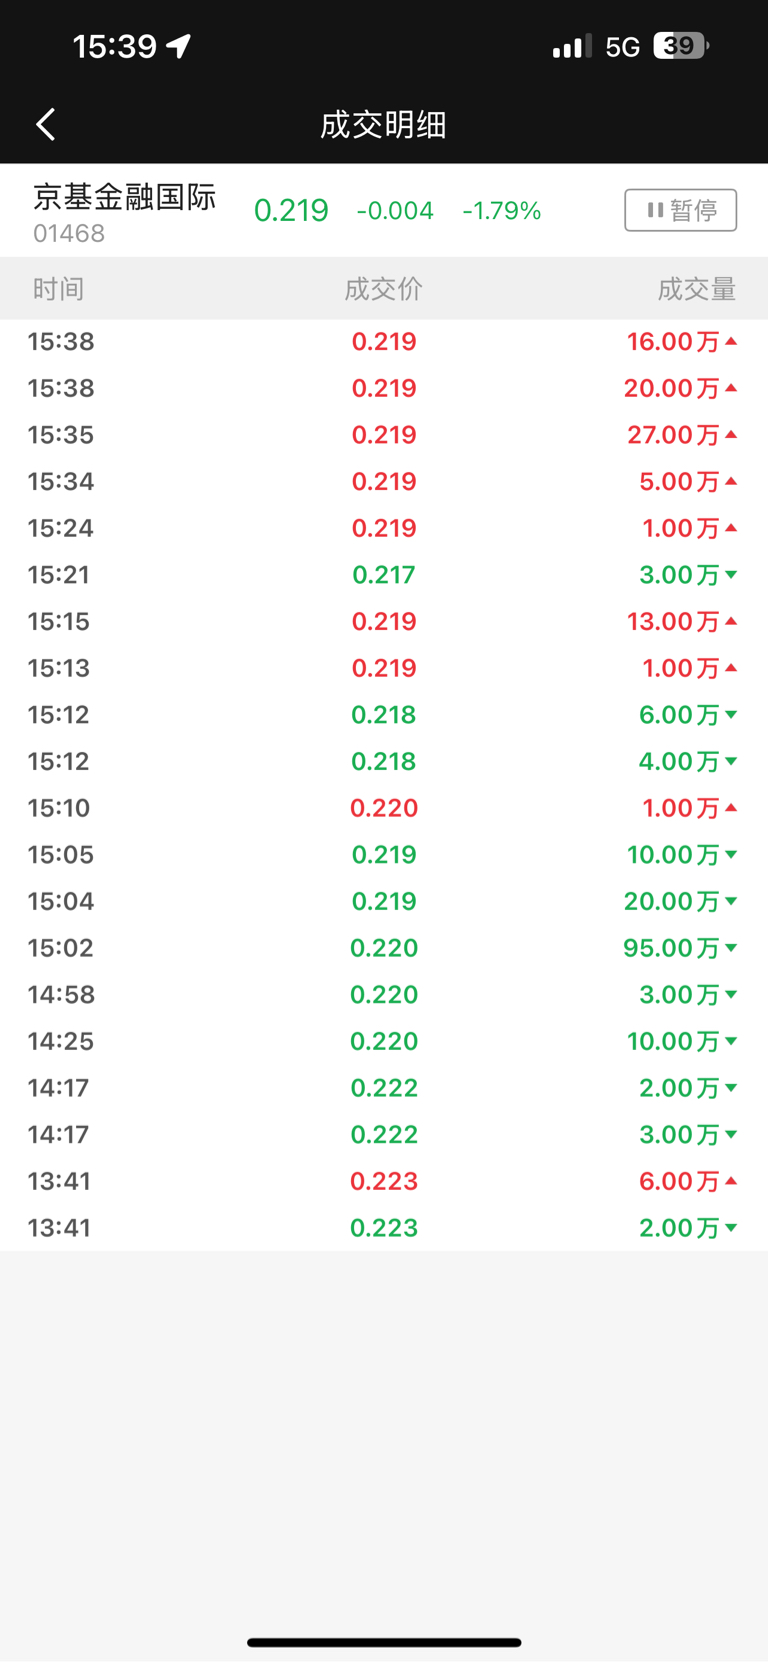768x1662 pixels.
Task: Tap the back arrow icon
Action: (x=46, y=124)
